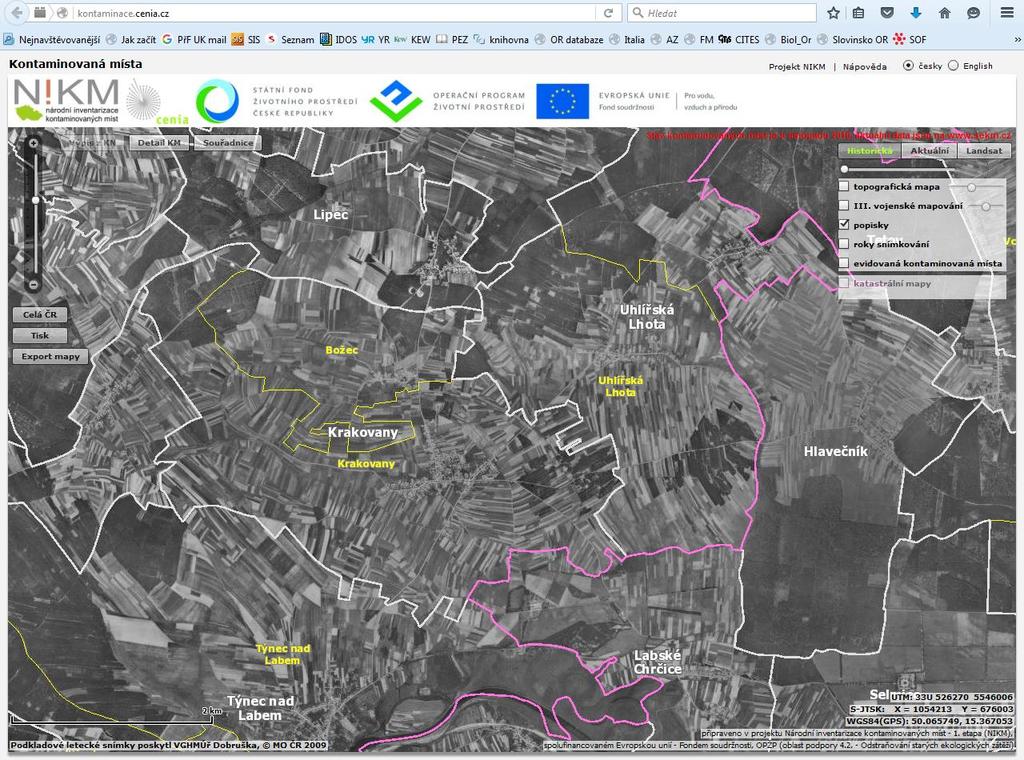Click the Souřadnice button
Image resolution: width=1024 pixels, height=760 pixels.
tap(228, 143)
